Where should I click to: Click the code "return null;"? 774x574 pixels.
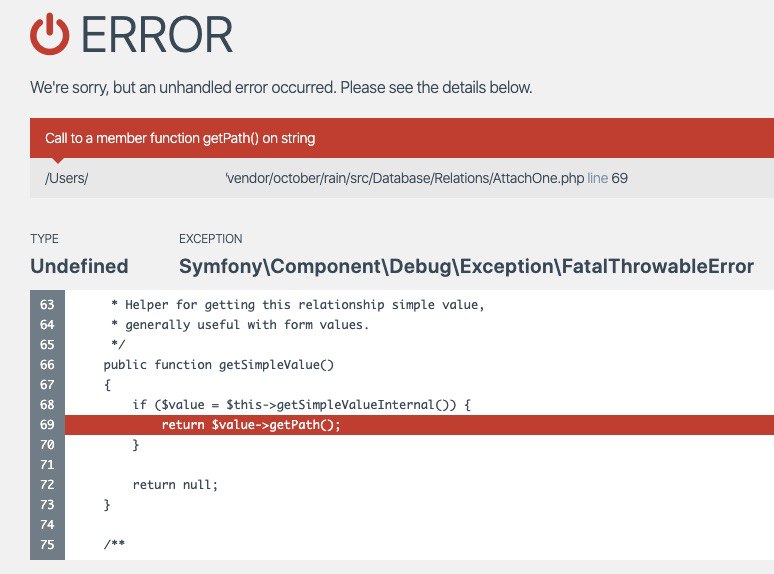[x=175, y=485]
